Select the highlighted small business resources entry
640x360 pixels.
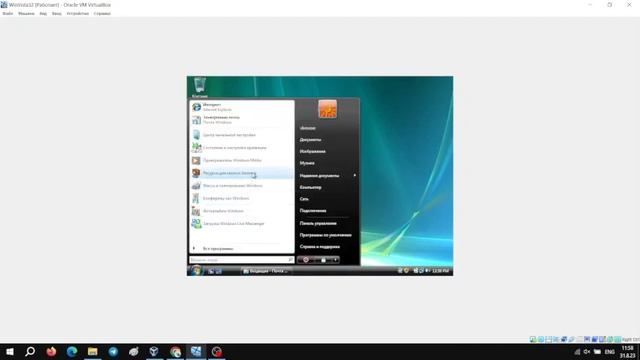tap(242, 173)
